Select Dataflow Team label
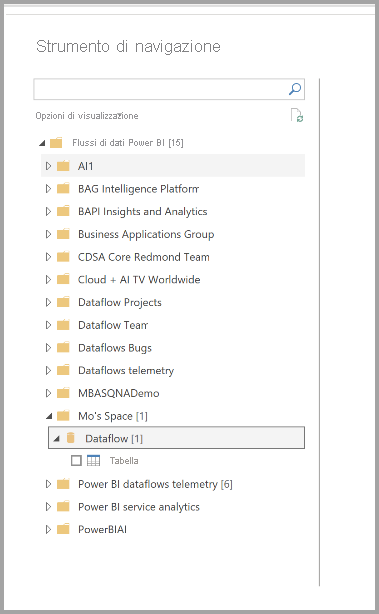 click(113, 325)
